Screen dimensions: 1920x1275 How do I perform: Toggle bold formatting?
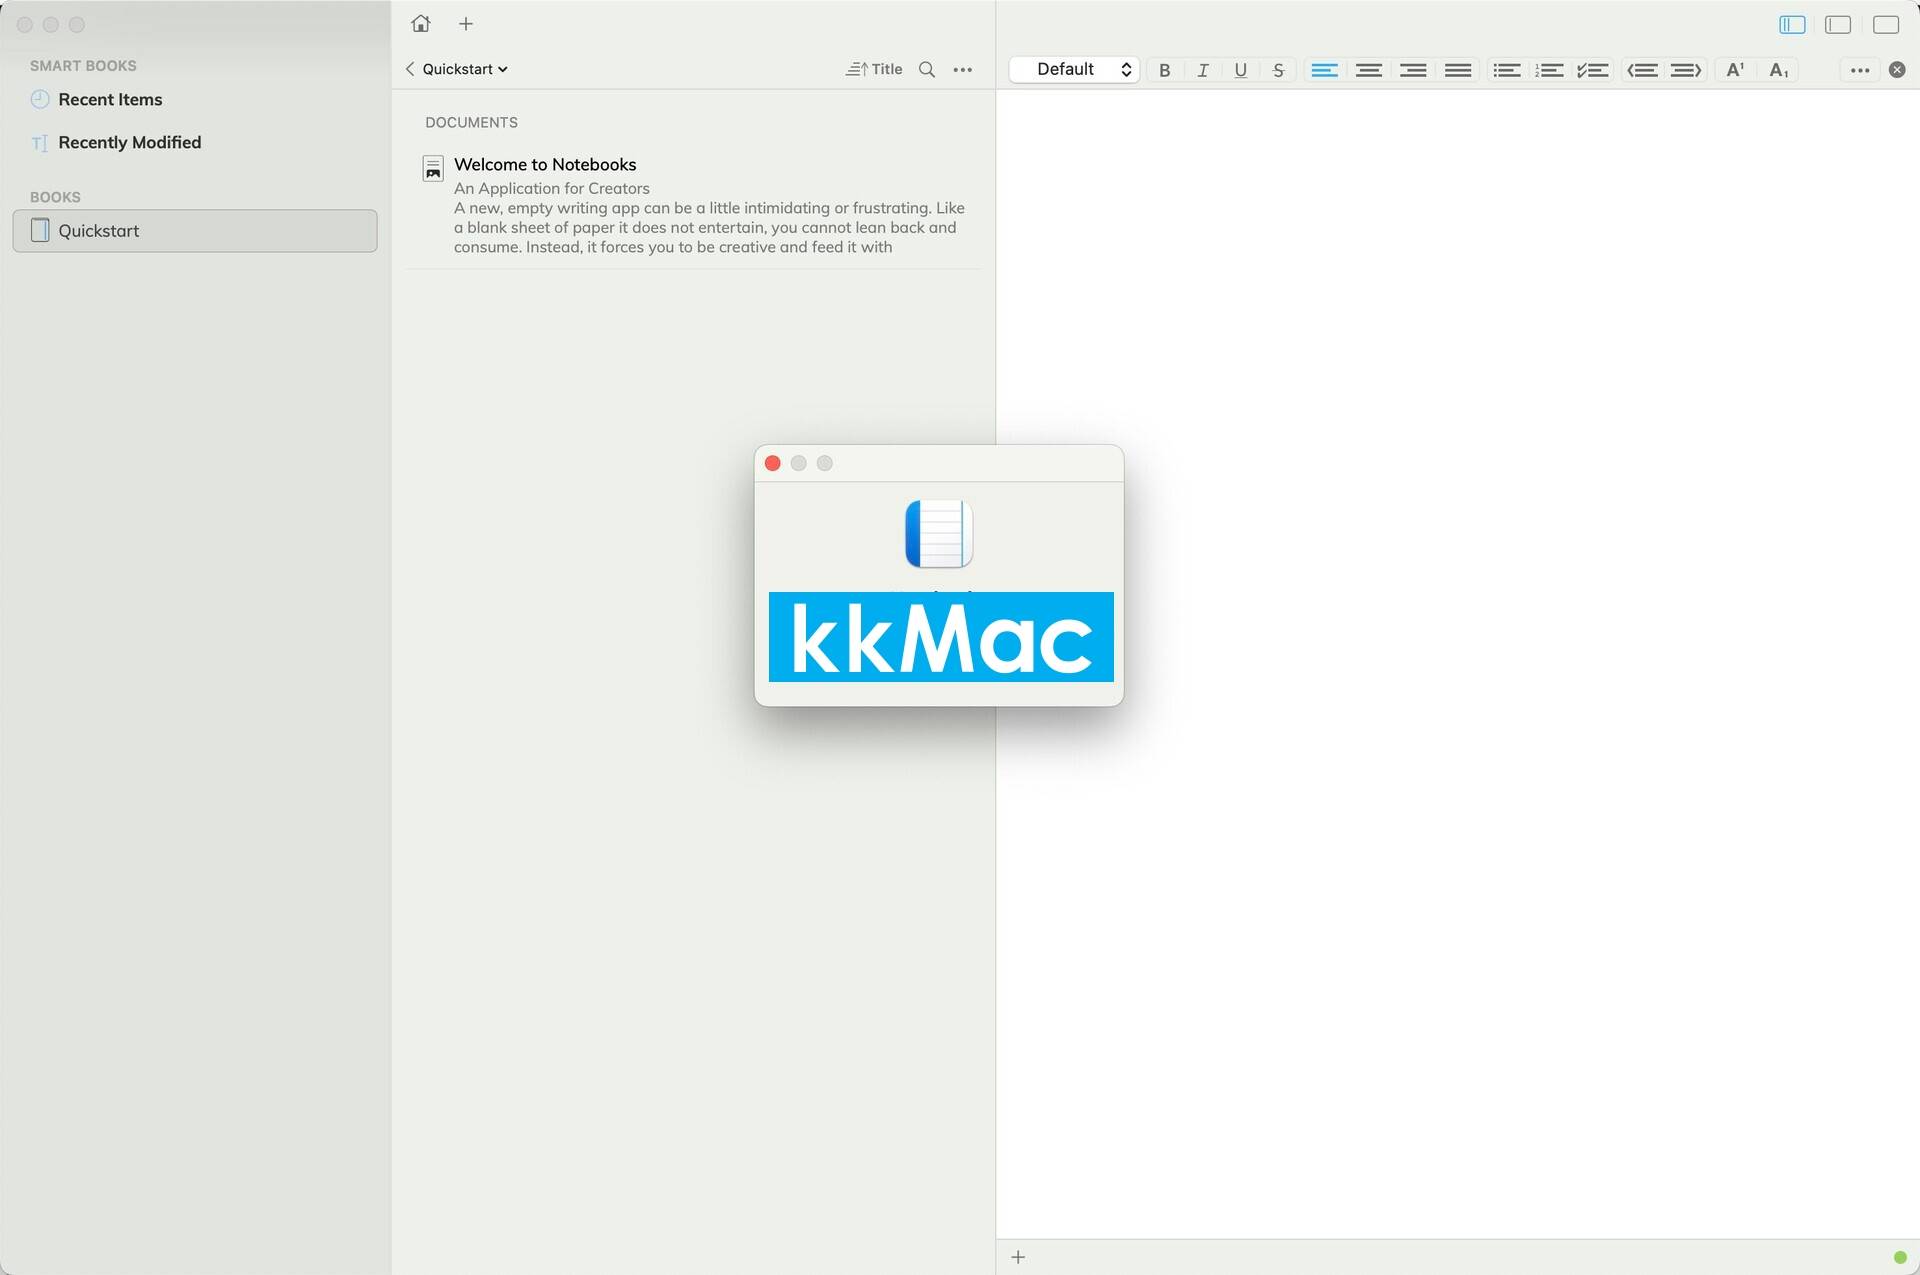tap(1164, 70)
